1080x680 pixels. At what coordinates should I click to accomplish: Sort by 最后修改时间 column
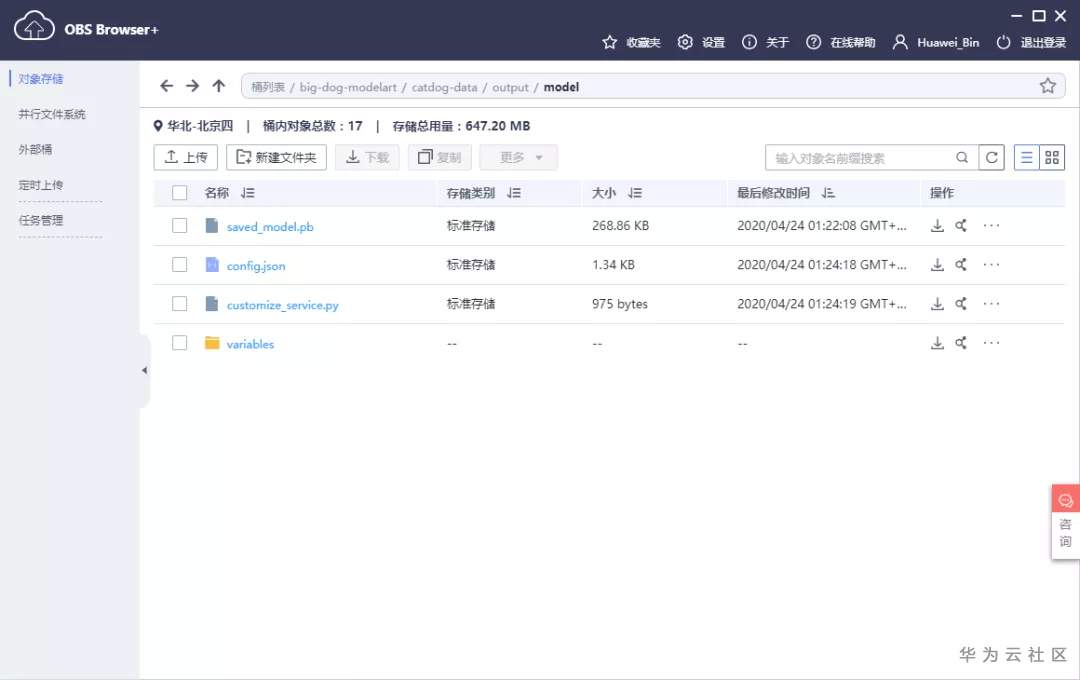[828, 194]
